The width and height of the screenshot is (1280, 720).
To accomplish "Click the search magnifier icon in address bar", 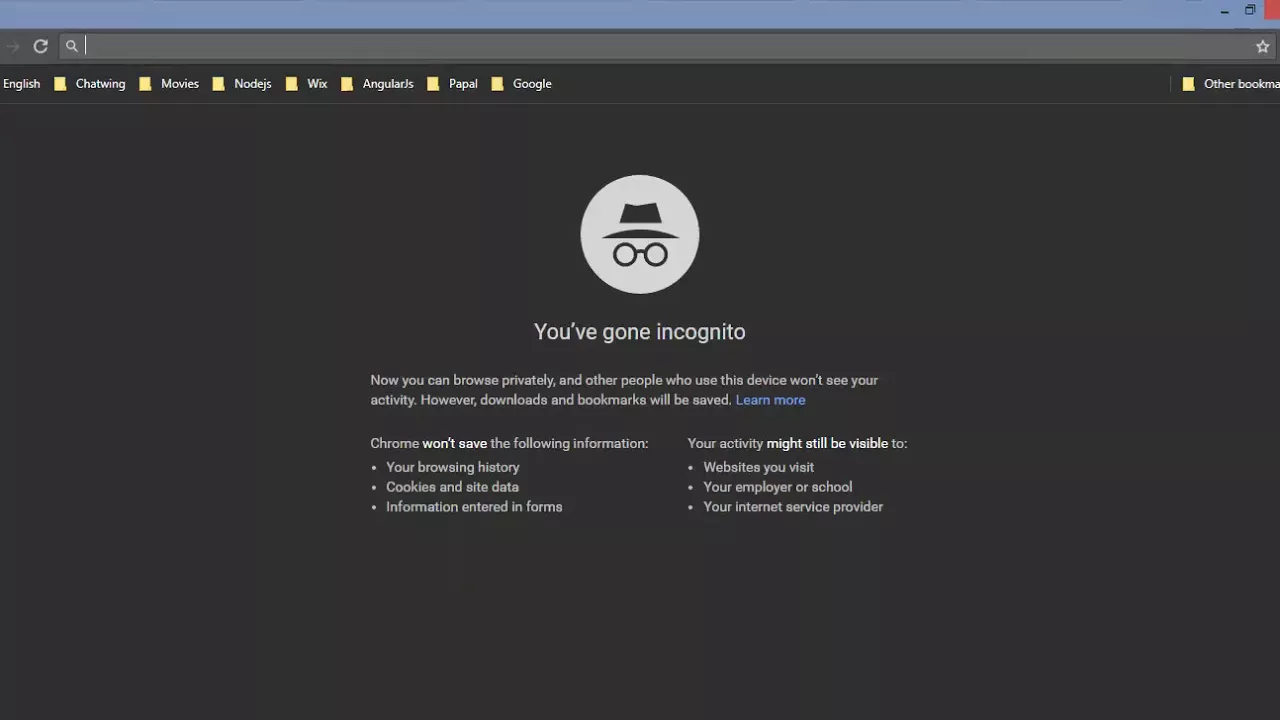I will pos(71,46).
